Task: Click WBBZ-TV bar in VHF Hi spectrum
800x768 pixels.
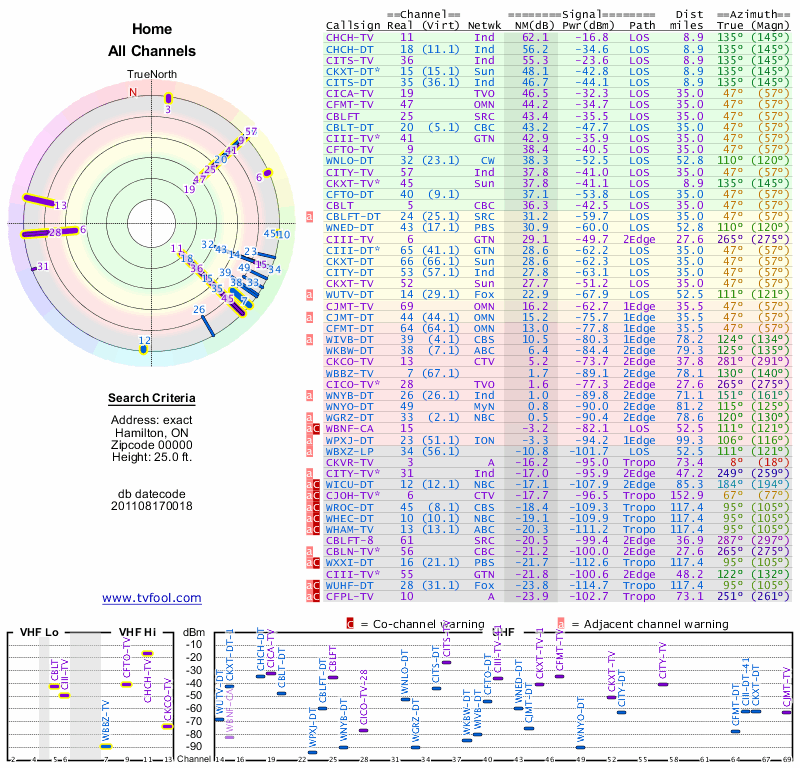Action: point(106,746)
